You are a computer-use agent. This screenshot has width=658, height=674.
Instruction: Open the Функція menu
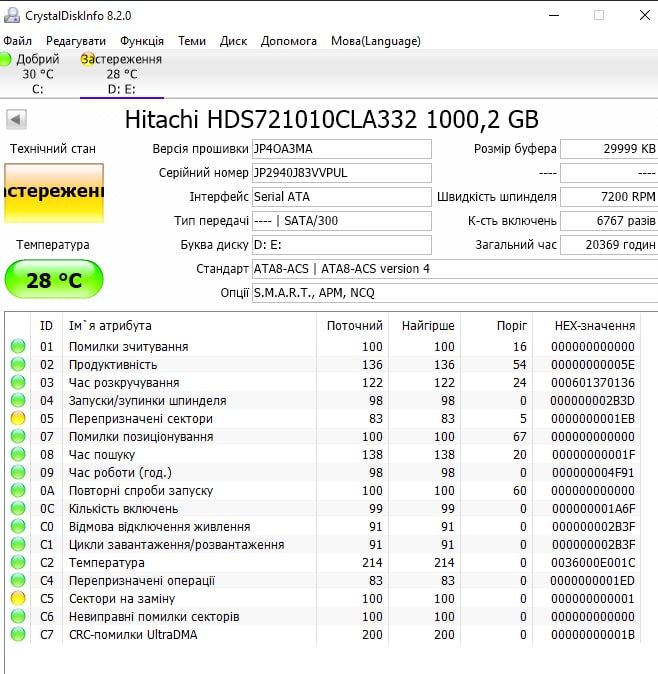coord(142,41)
